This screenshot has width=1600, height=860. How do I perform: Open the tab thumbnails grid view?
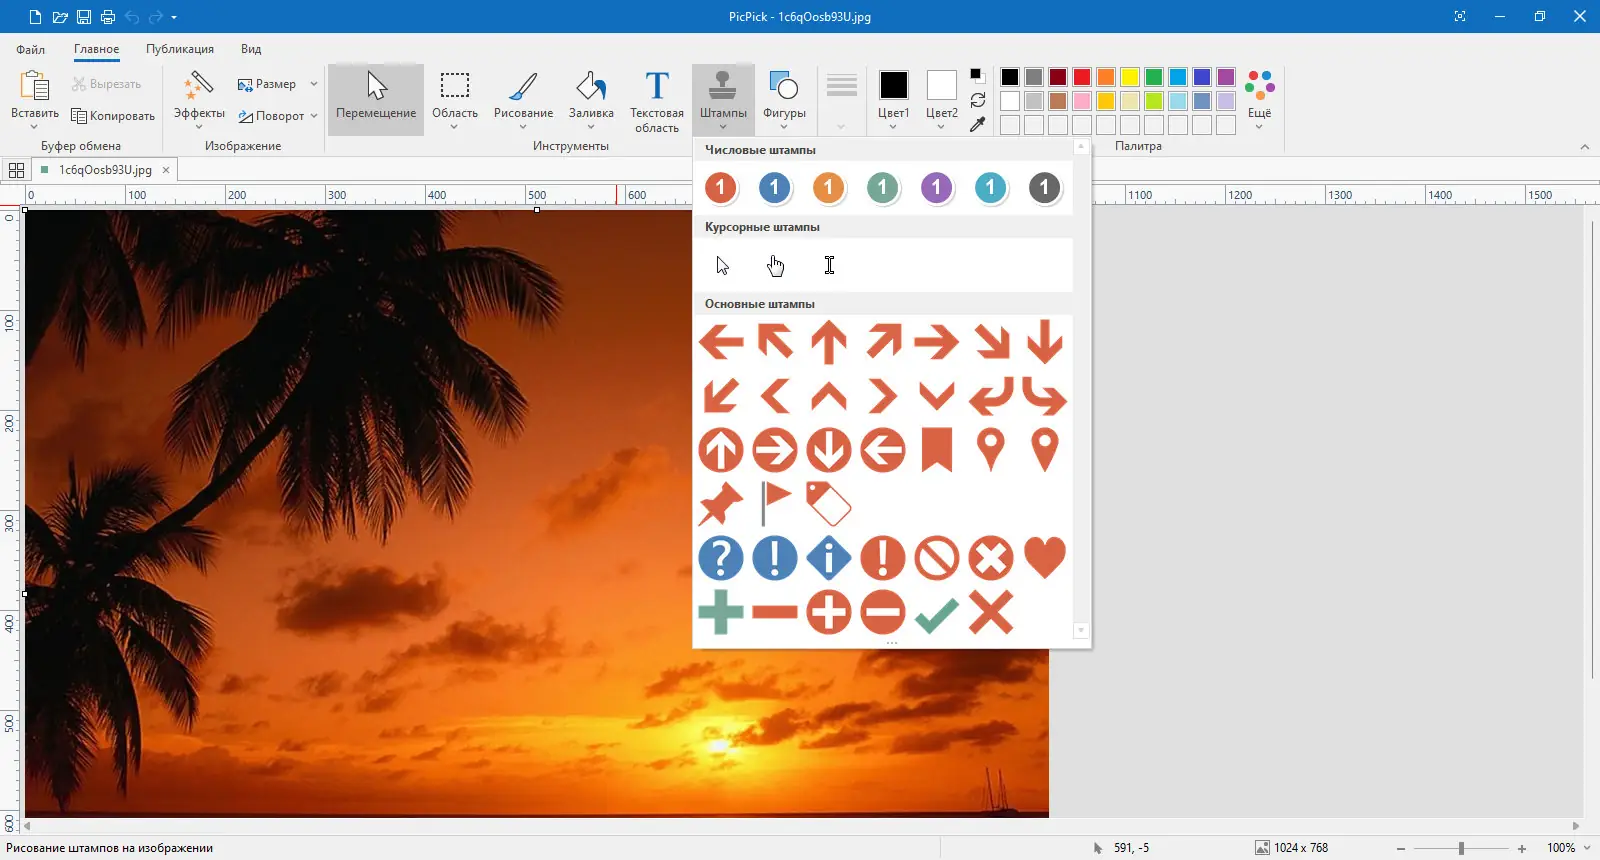click(16, 170)
